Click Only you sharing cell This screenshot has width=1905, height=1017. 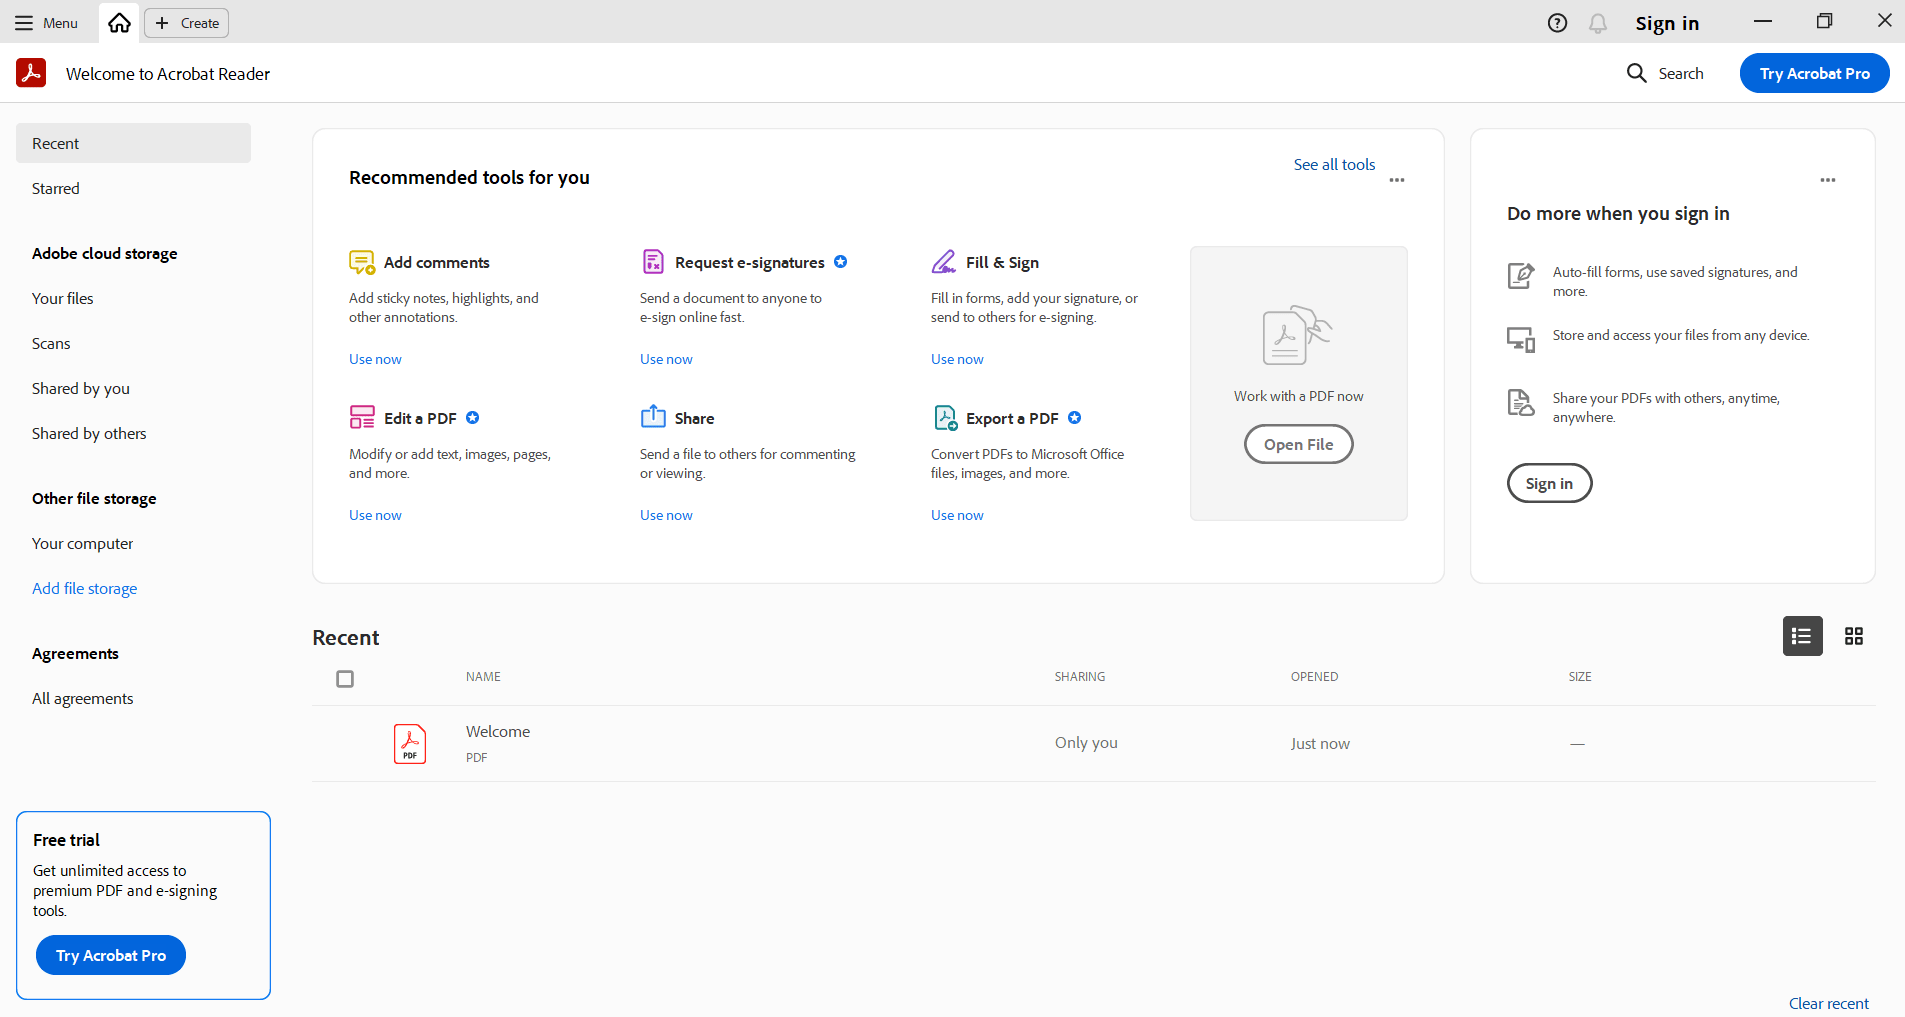pos(1086,743)
